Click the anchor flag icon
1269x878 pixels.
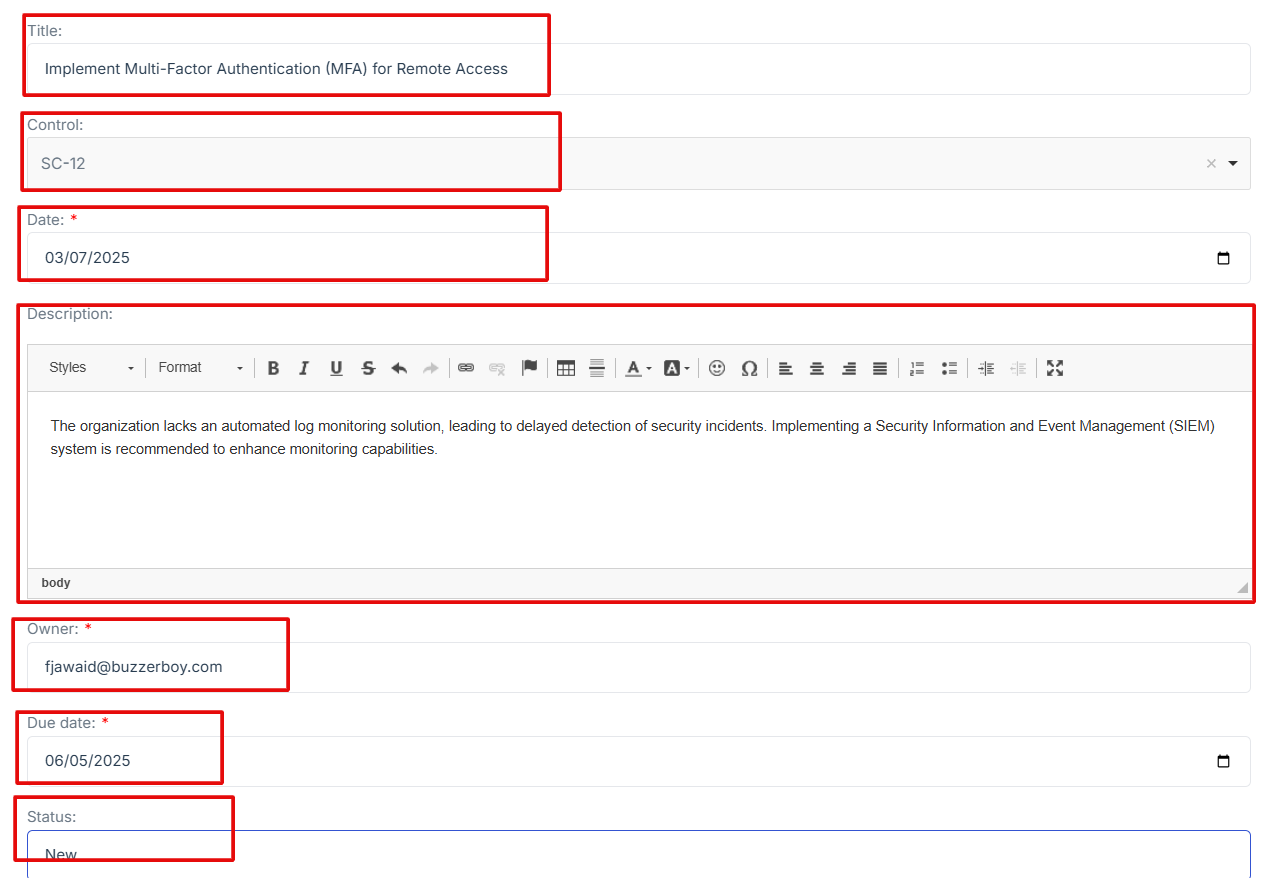point(530,368)
